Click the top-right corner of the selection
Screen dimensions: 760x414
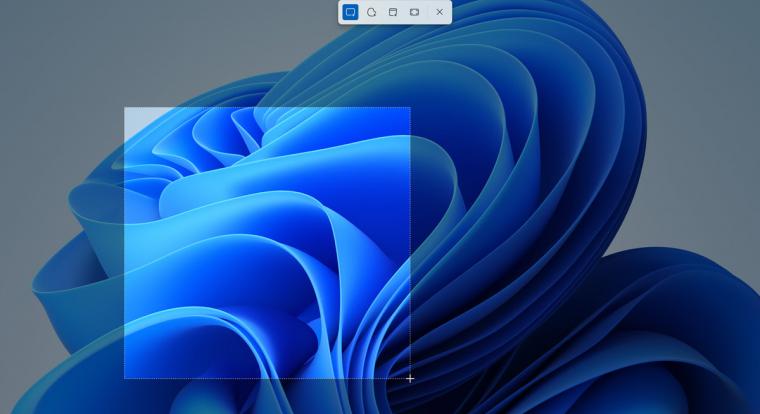click(410, 108)
